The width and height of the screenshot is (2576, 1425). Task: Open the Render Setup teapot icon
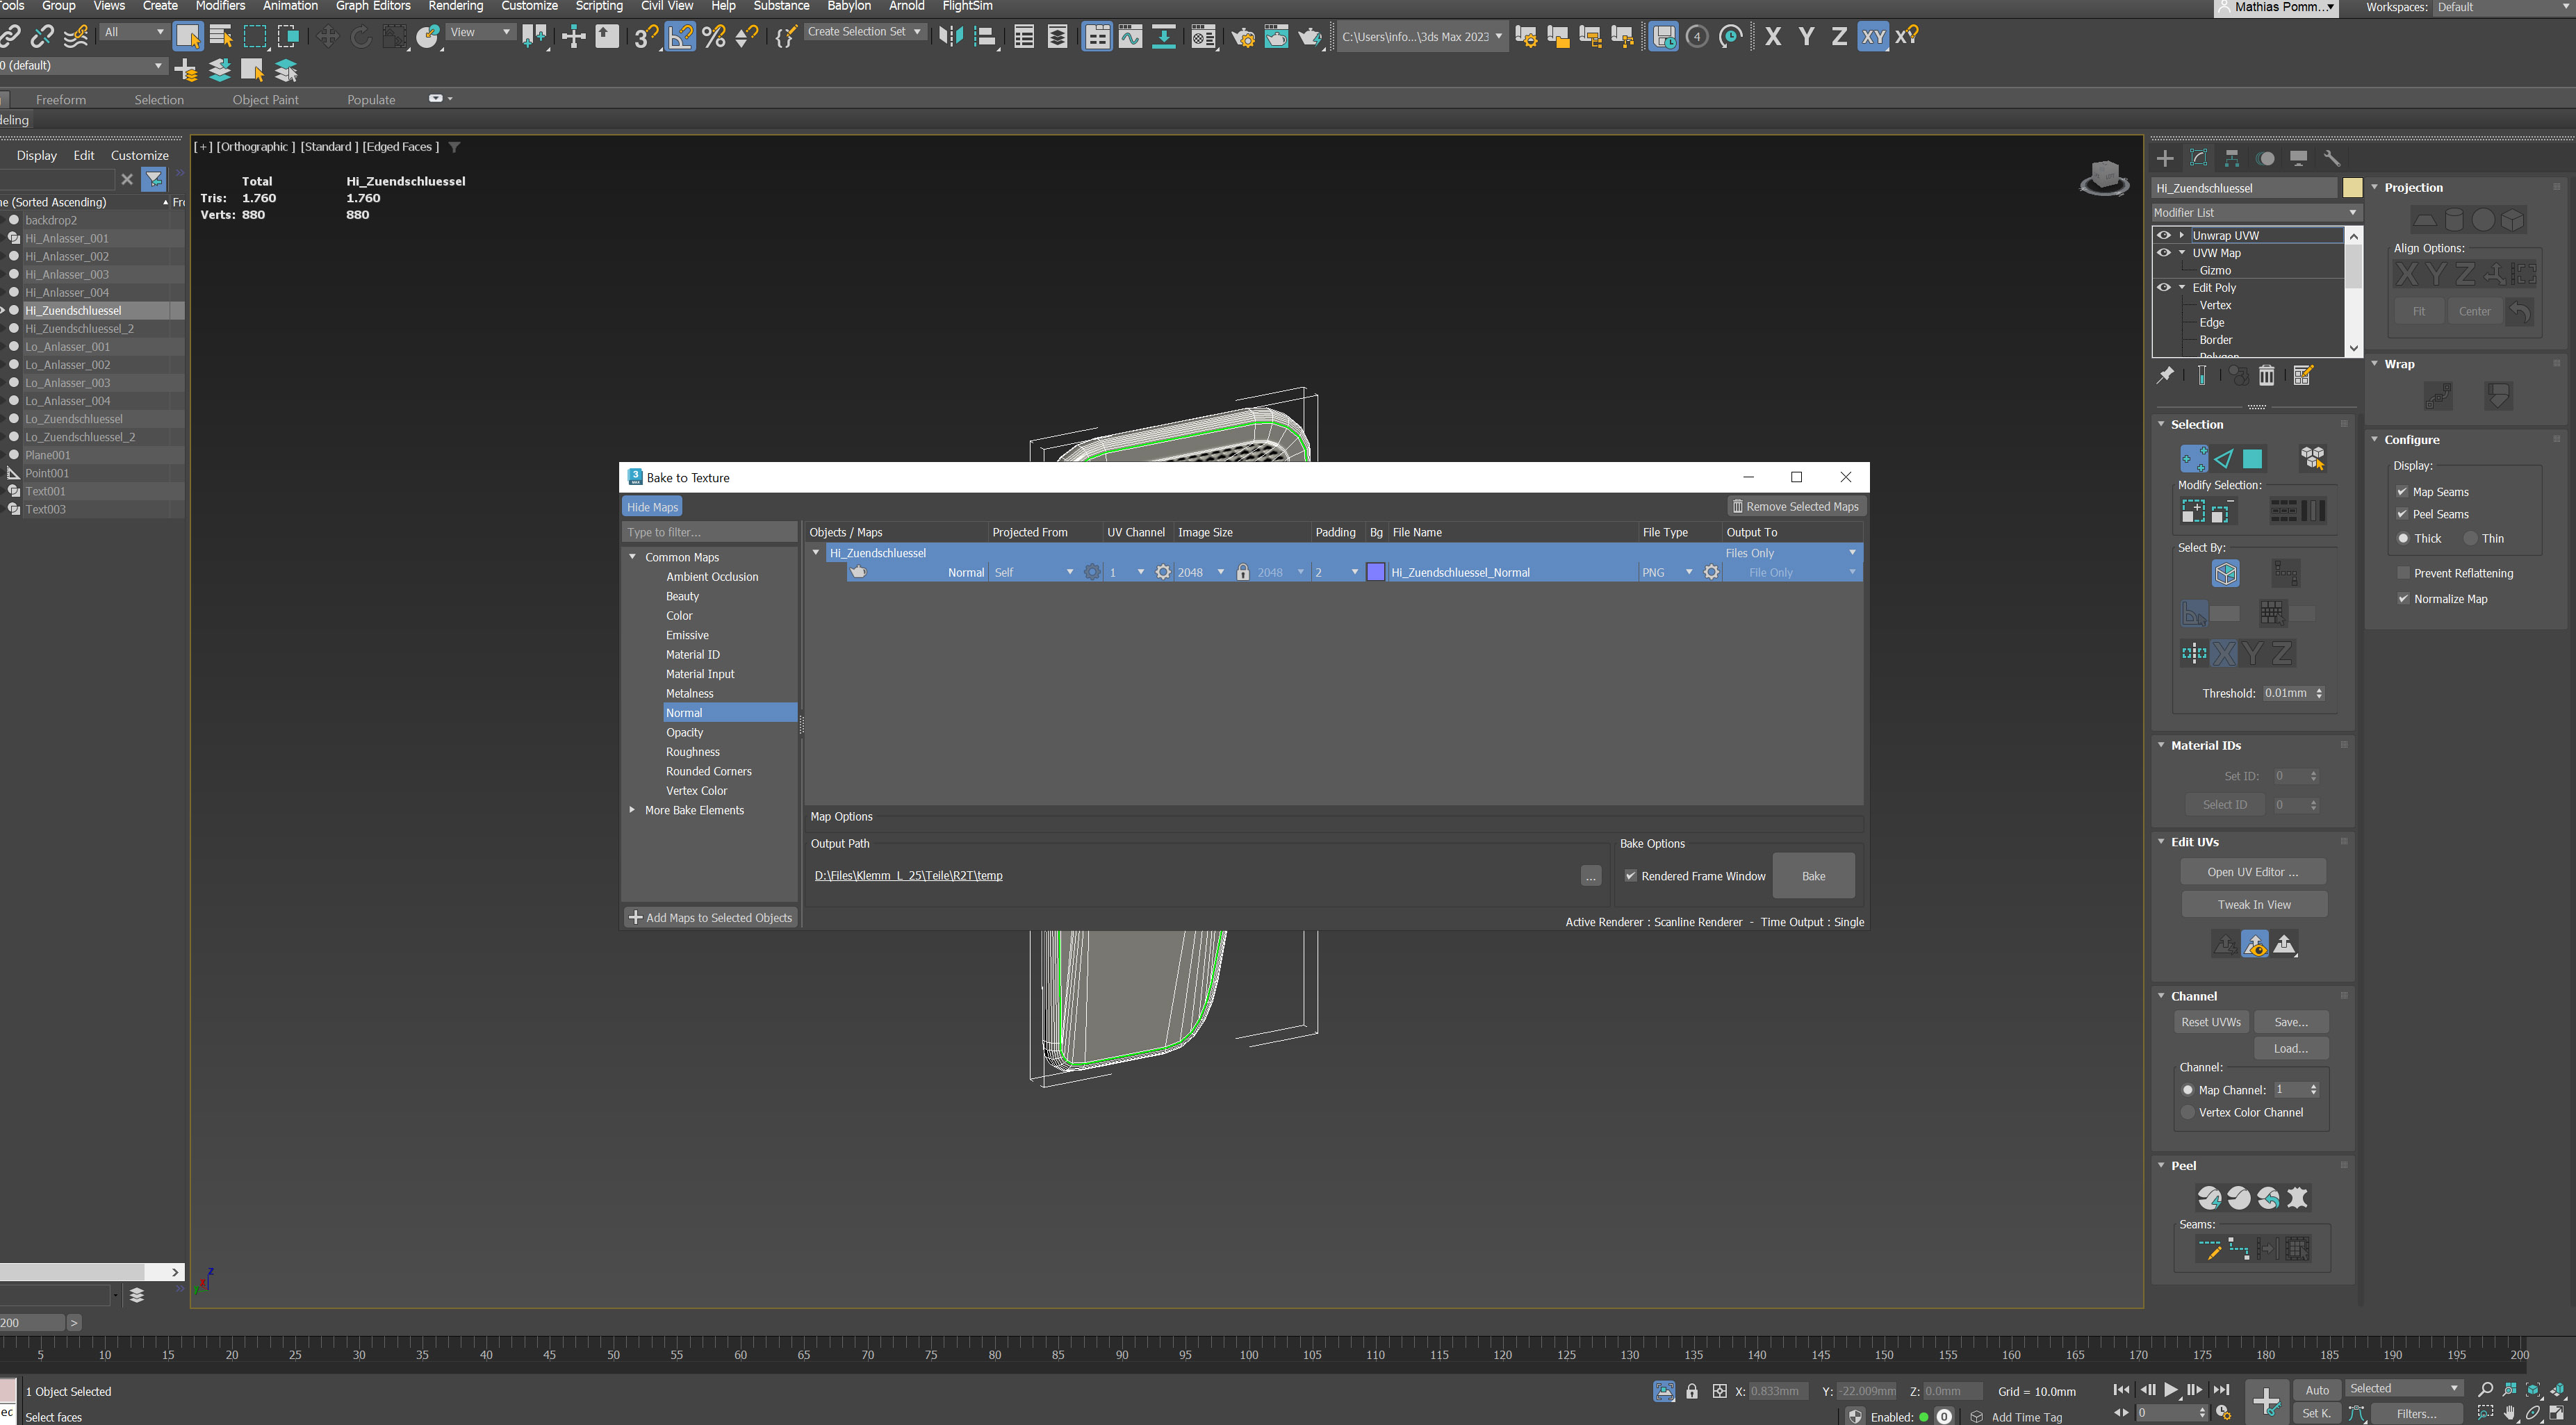click(x=1243, y=37)
